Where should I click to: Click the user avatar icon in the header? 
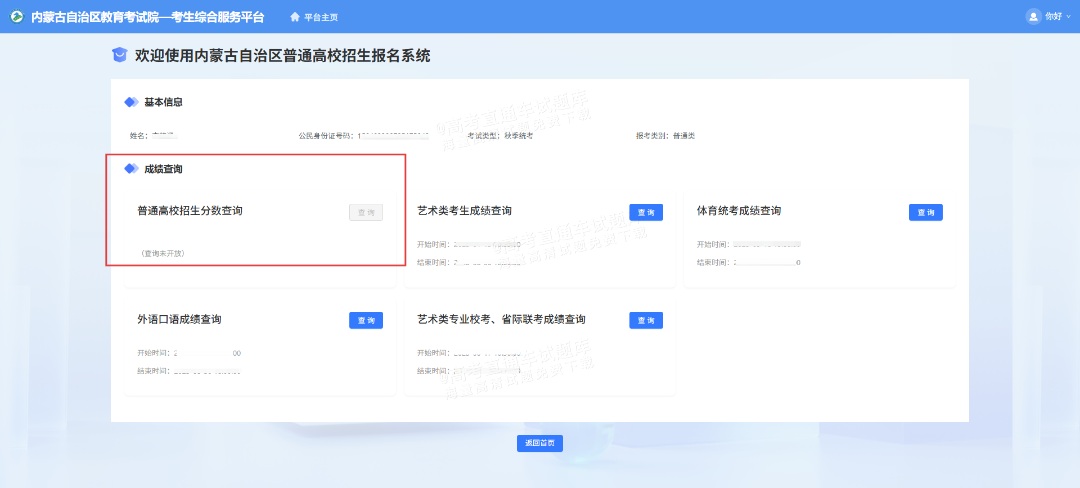pyautogui.click(x=1033, y=16)
